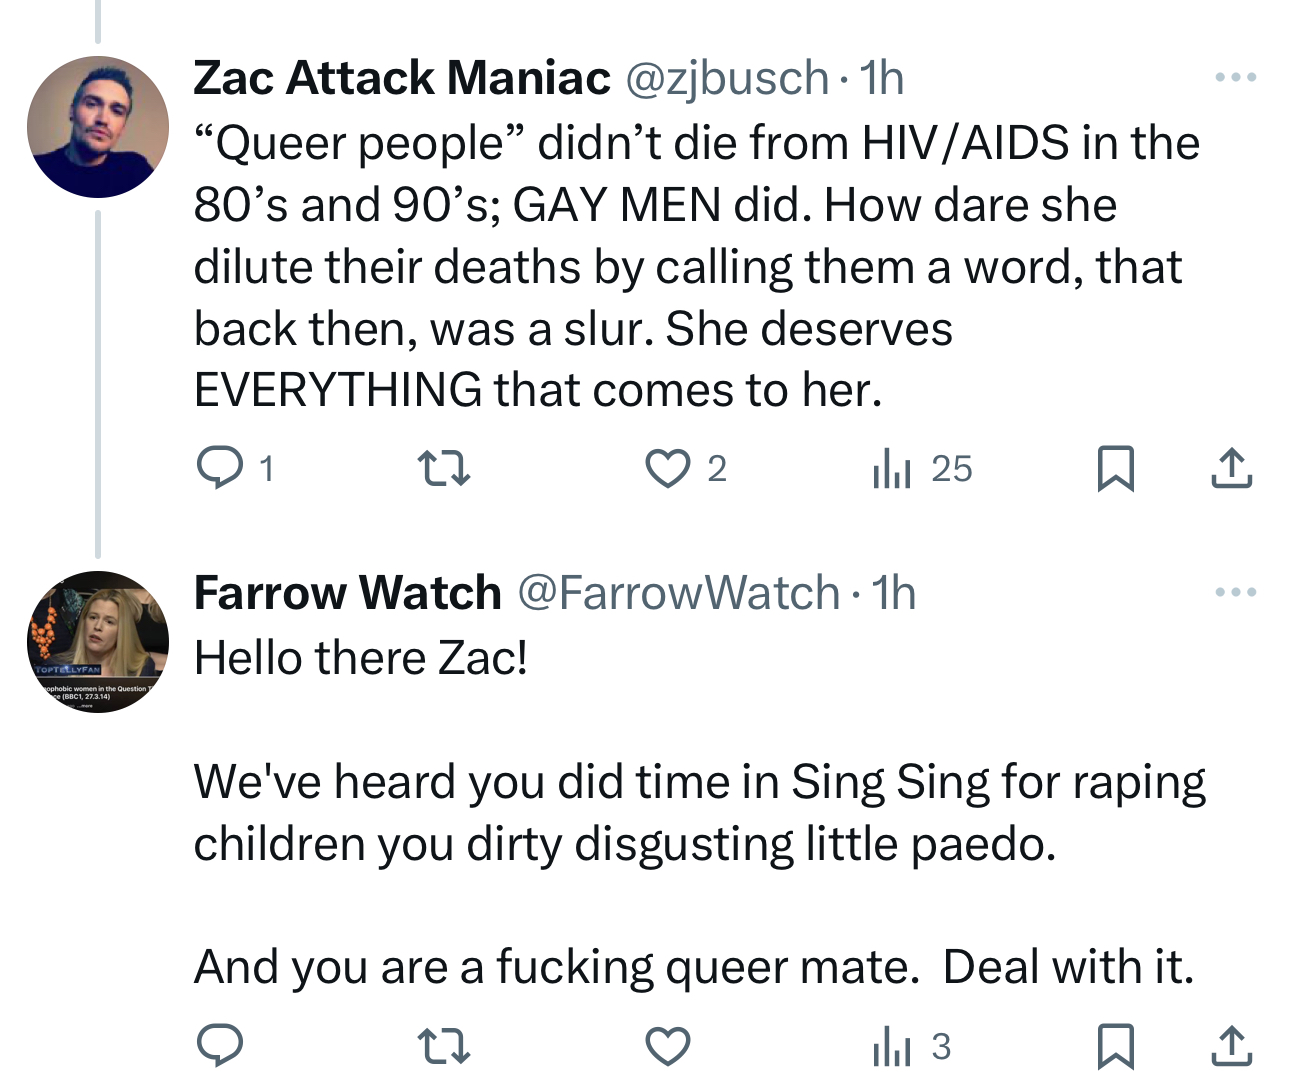Open more options on Farrow Watch tweet

click(1235, 592)
